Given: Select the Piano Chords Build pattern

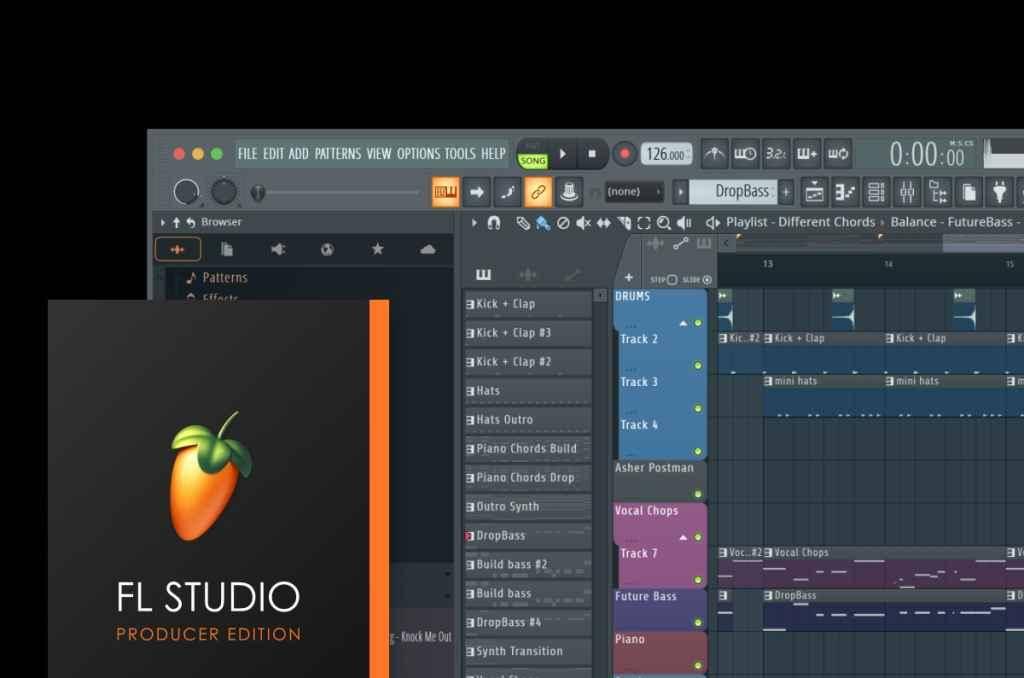Looking at the screenshot, I should point(527,449).
